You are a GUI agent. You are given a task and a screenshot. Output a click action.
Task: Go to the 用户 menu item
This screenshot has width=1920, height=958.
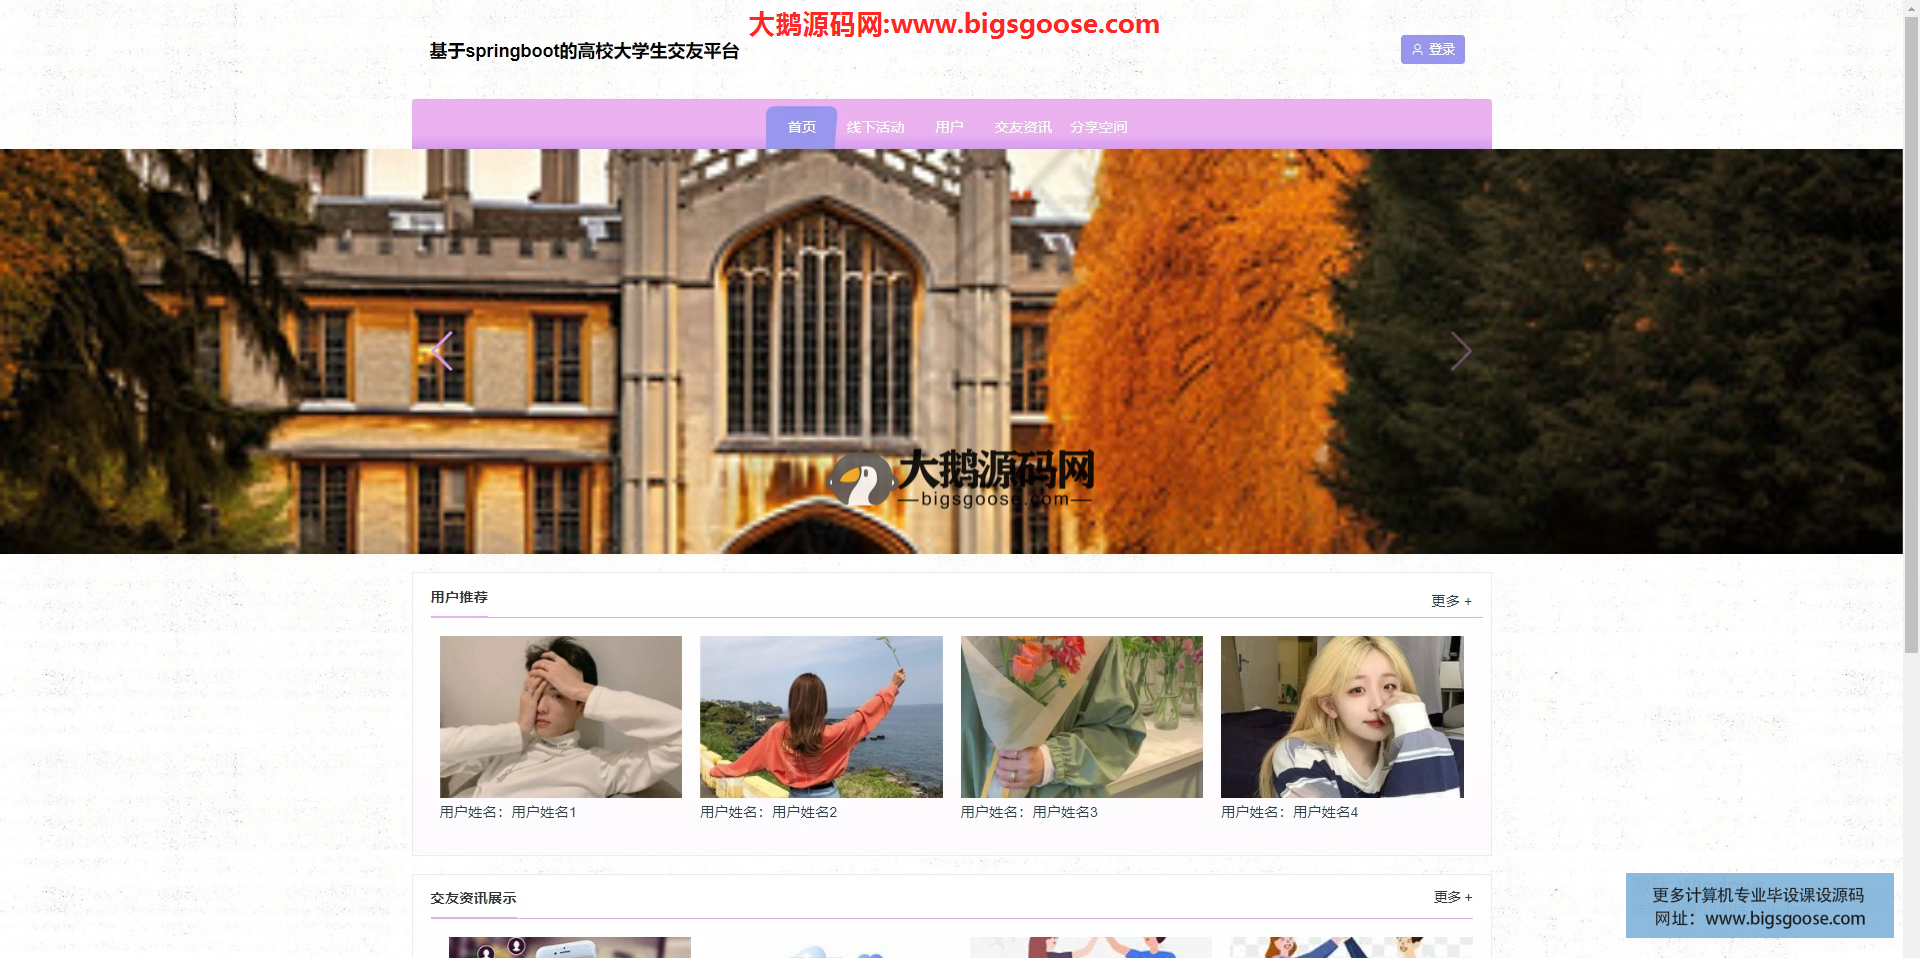pos(949,127)
